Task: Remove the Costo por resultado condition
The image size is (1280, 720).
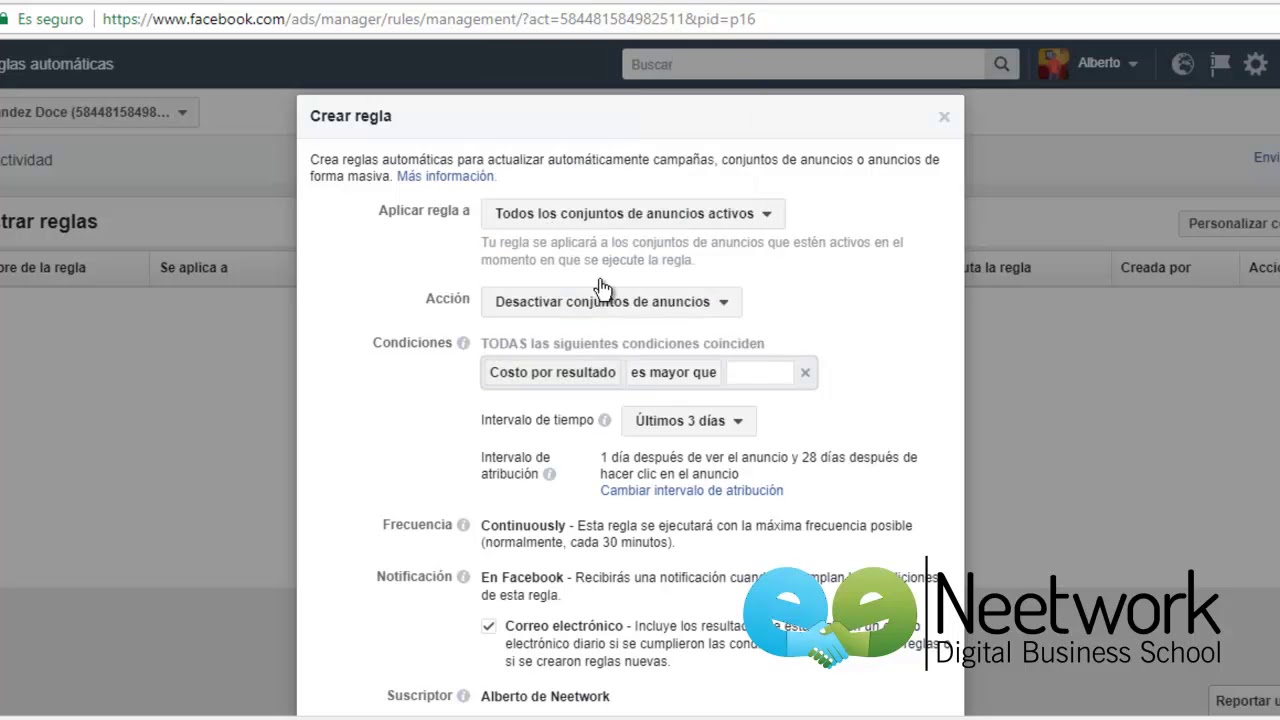Action: coord(805,373)
